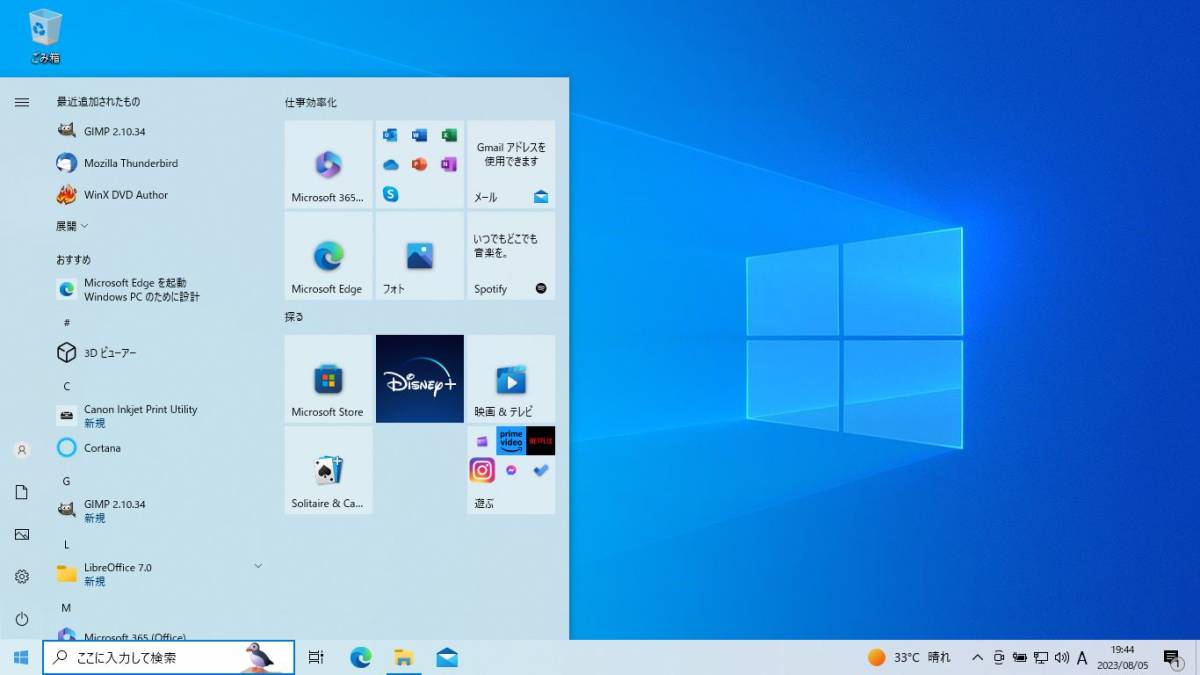Select the 探る tile group header

(x=294, y=316)
